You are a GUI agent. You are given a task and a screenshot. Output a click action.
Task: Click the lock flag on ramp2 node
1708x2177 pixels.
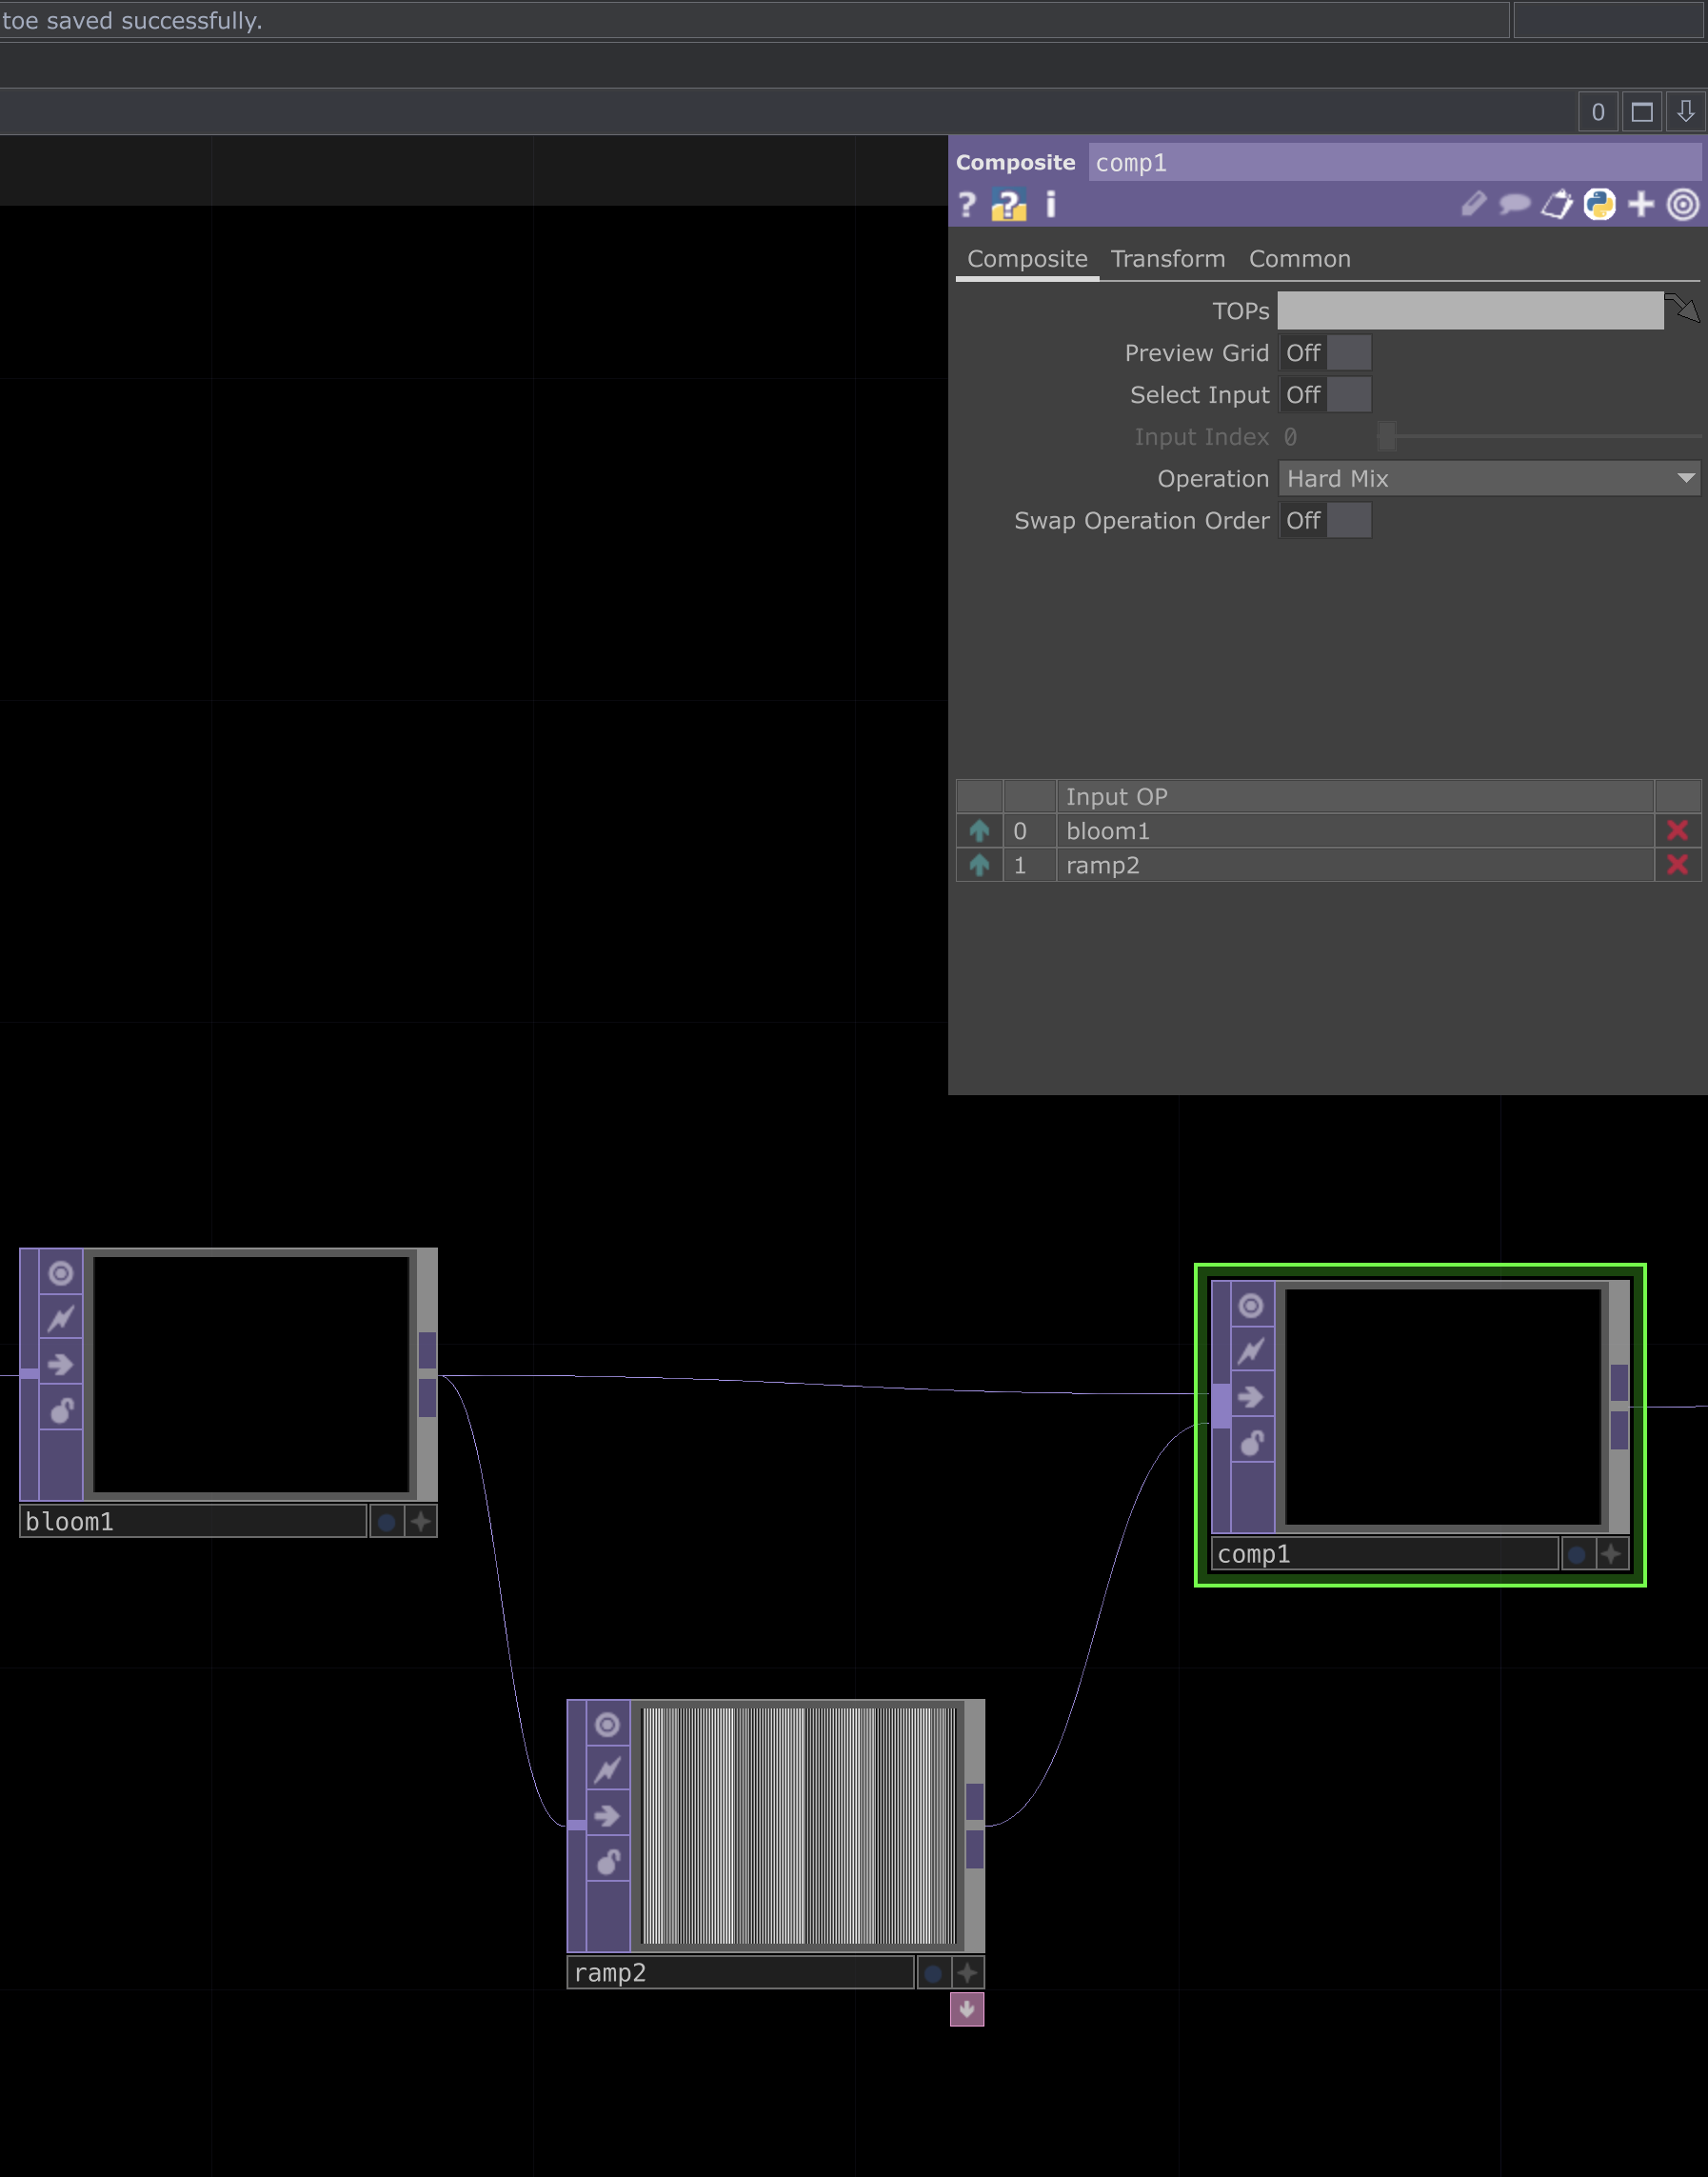(x=607, y=1862)
